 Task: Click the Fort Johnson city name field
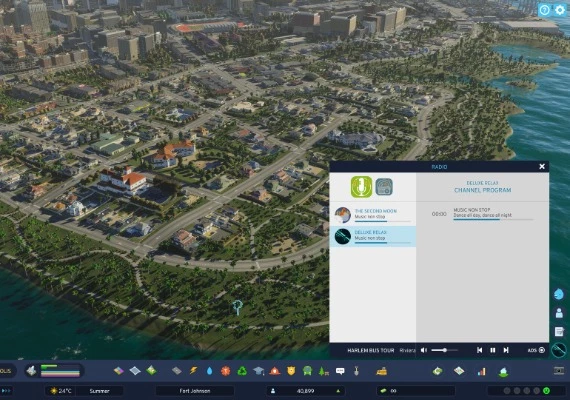click(x=195, y=391)
